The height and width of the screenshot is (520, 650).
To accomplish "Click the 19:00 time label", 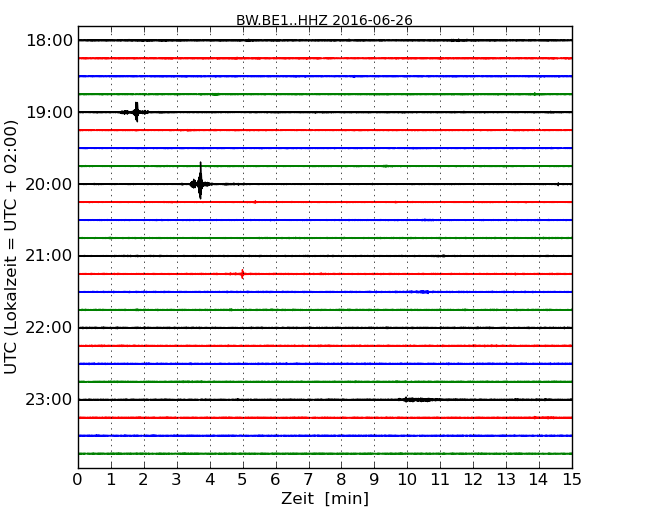I will pyautogui.click(x=49, y=112).
